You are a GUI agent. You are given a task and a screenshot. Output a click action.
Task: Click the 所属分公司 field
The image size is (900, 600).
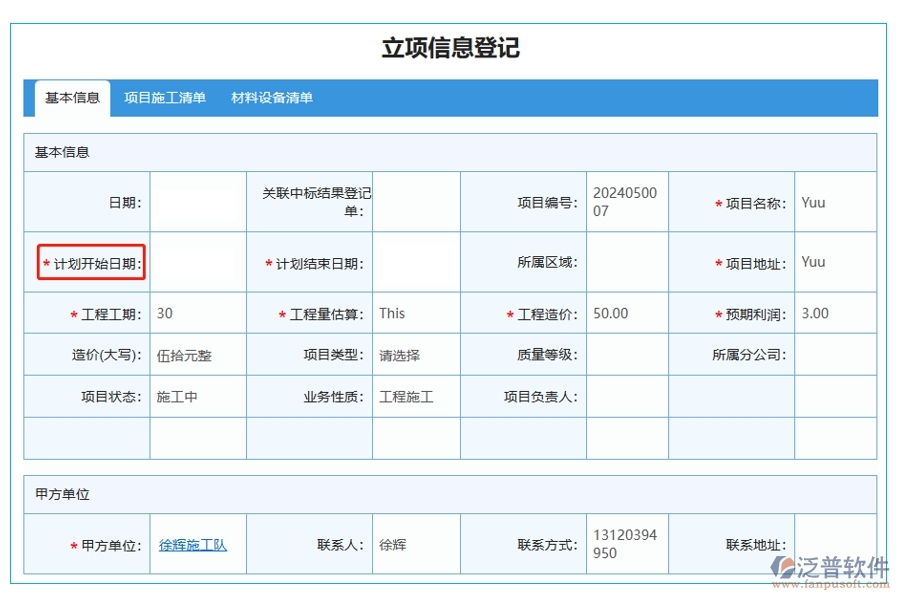click(x=836, y=354)
